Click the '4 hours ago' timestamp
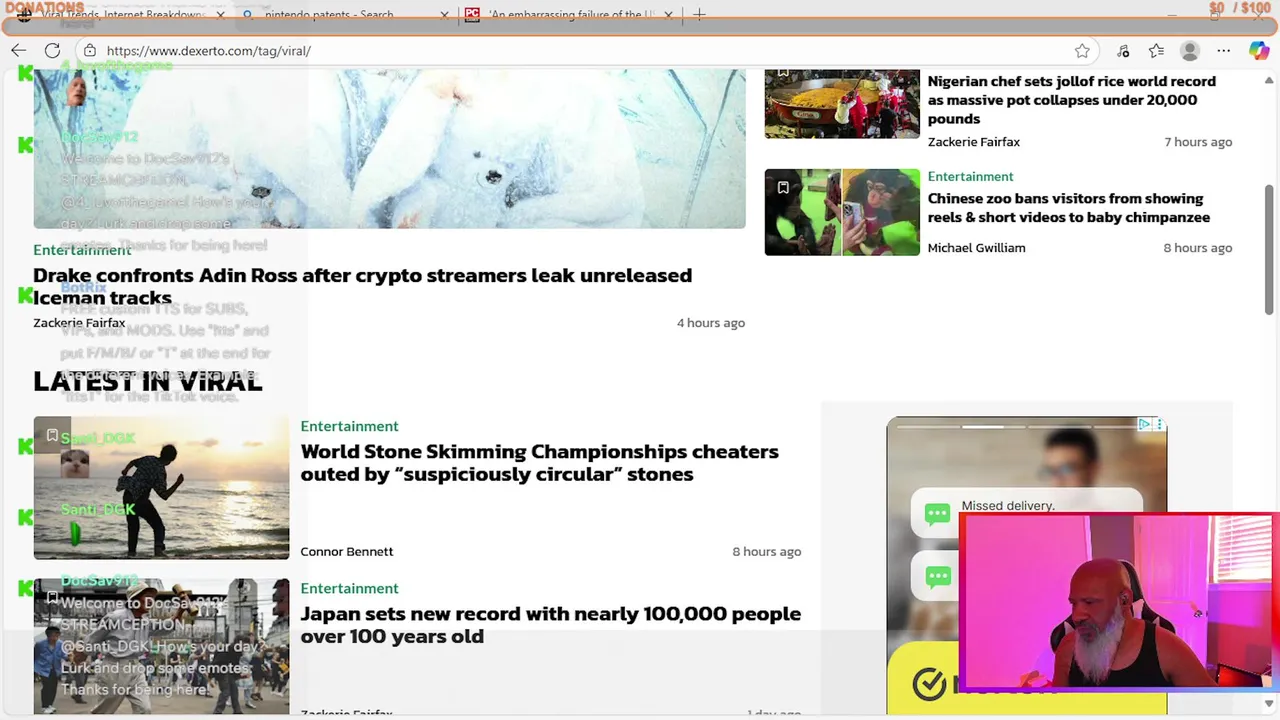The width and height of the screenshot is (1280, 720). (711, 323)
